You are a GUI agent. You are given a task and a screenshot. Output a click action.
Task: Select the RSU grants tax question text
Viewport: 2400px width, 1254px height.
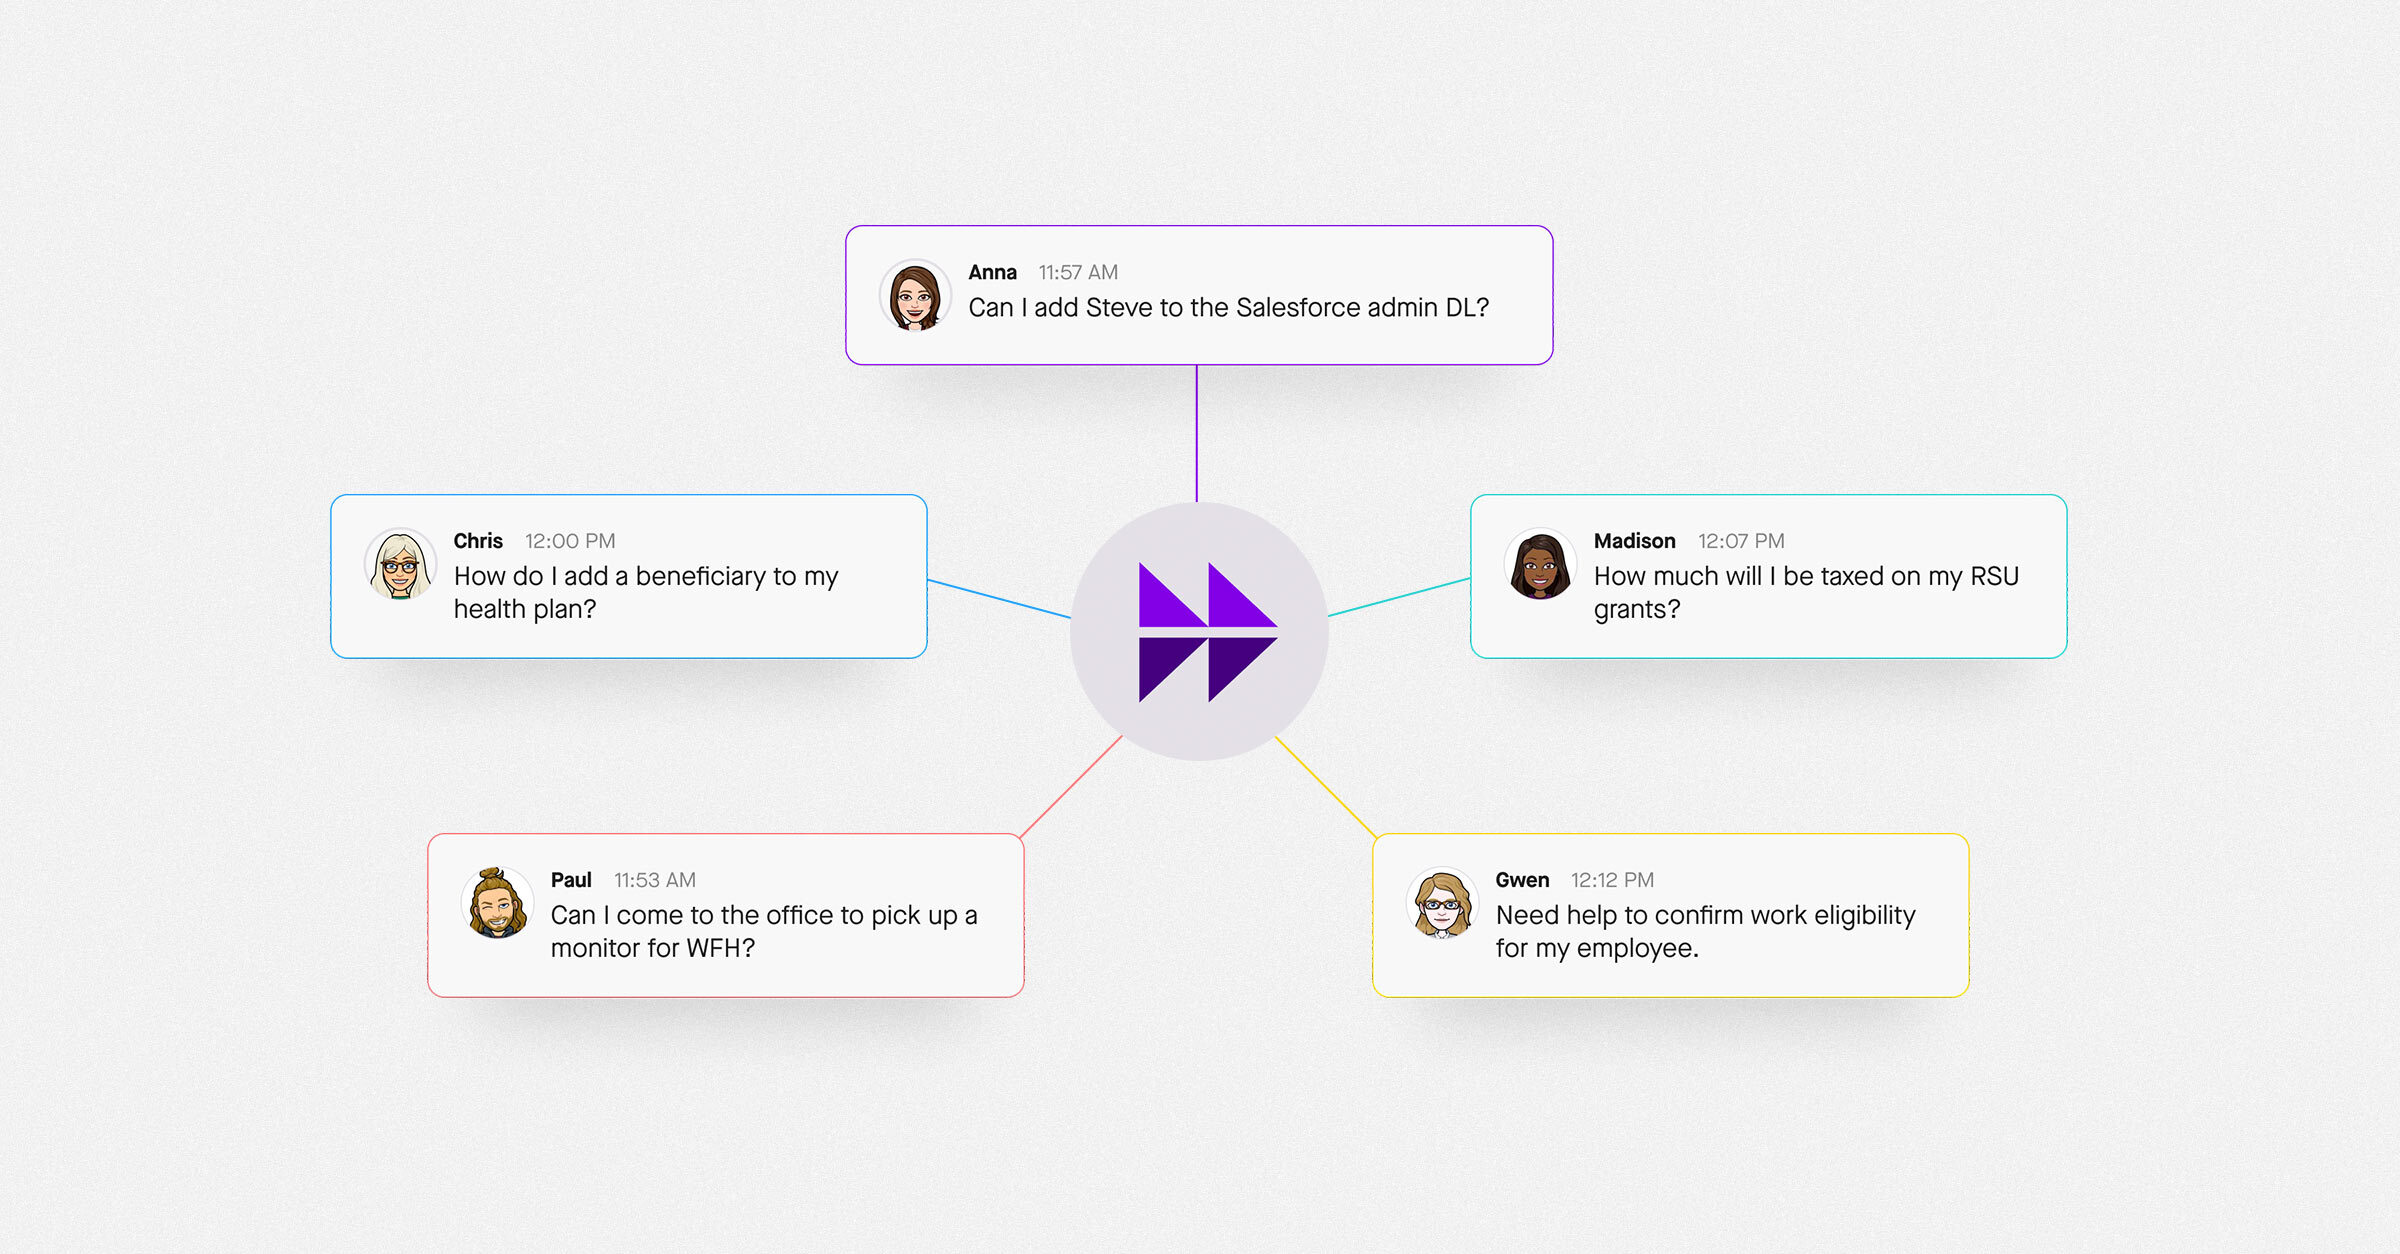(x=1805, y=592)
